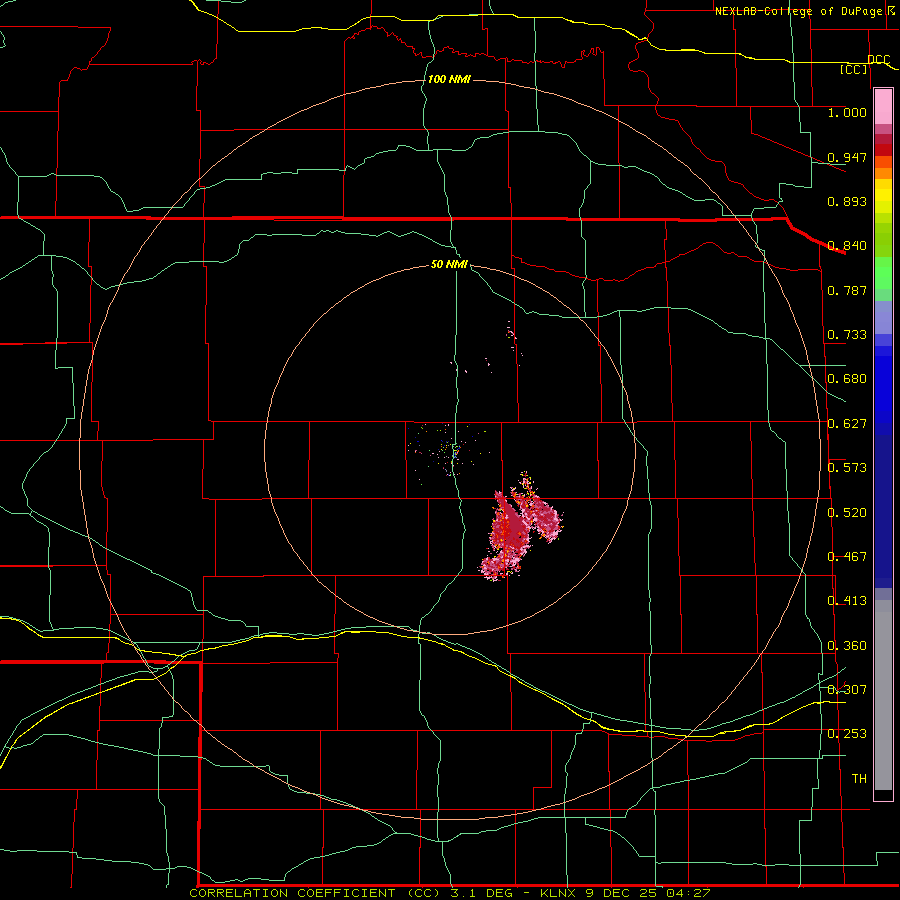Click the Correlation Coefficient caption at bottom
Image resolution: width=900 pixels, height=900 pixels.
(x=450, y=893)
